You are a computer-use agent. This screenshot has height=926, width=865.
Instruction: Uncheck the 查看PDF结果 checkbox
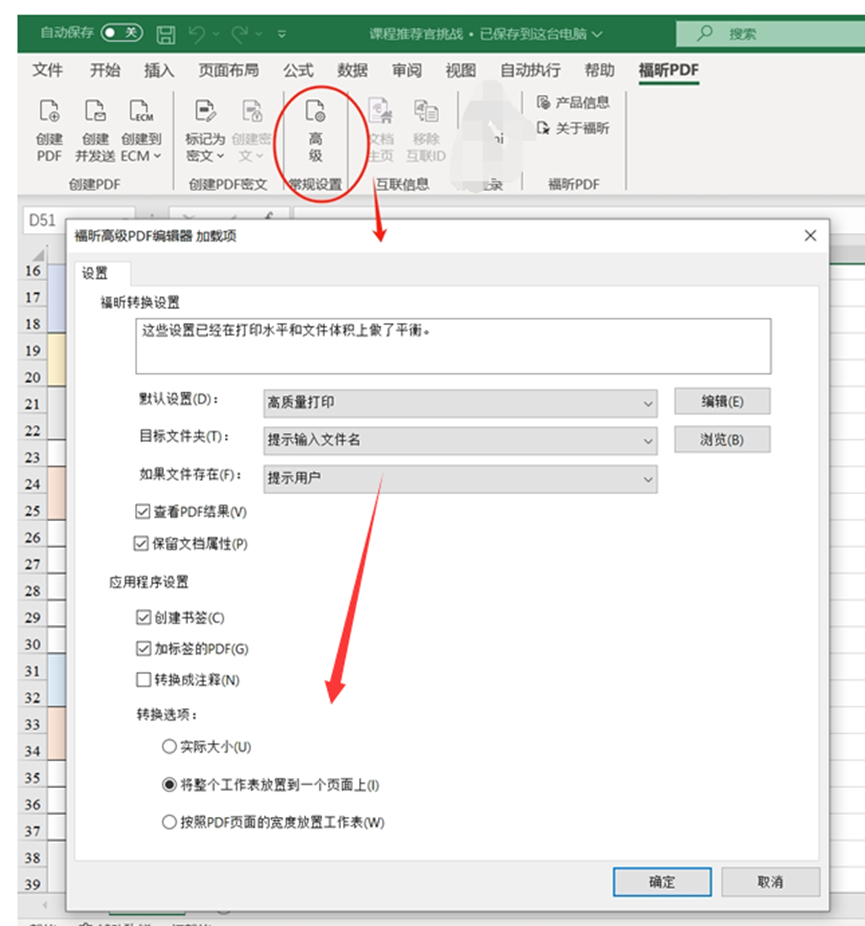coord(142,512)
